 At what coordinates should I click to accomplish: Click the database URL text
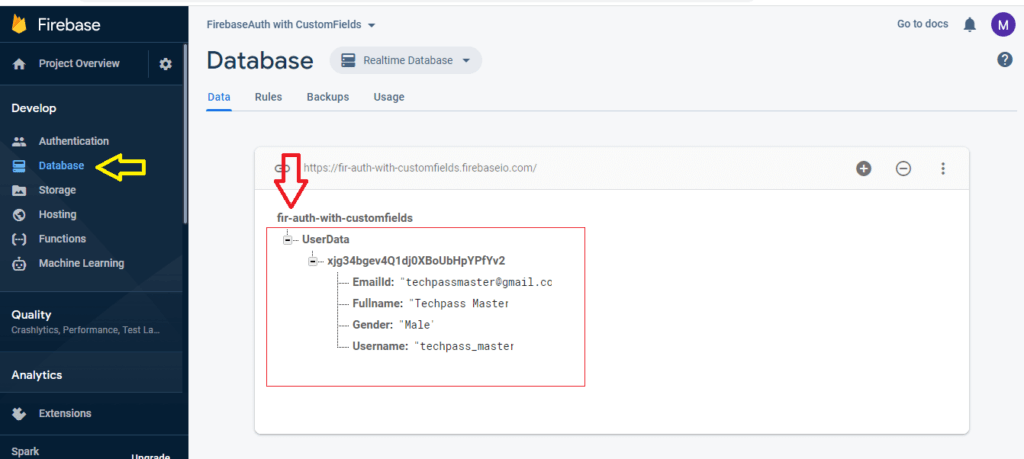(420, 168)
